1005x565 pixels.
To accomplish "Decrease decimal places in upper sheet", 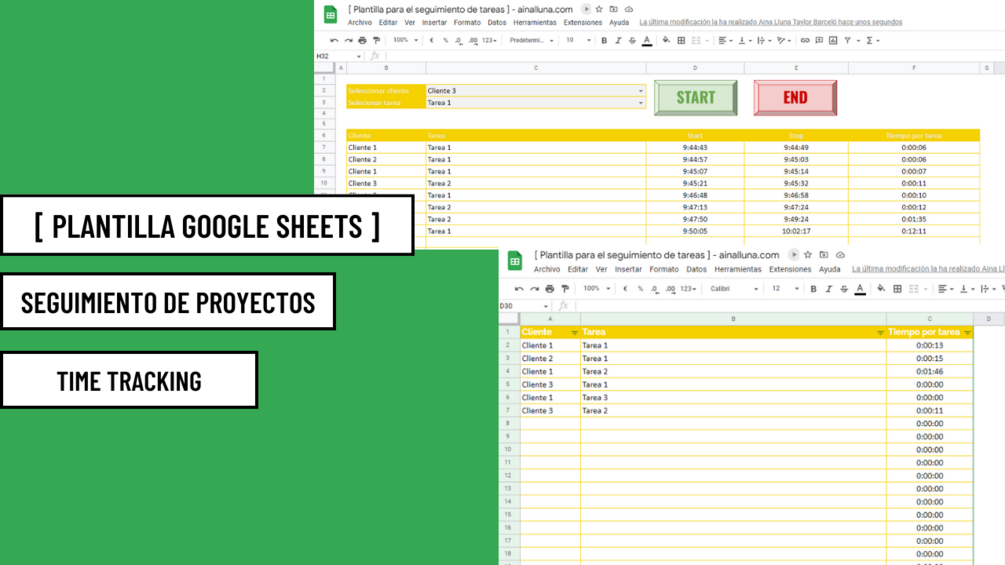I will tap(459, 40).
